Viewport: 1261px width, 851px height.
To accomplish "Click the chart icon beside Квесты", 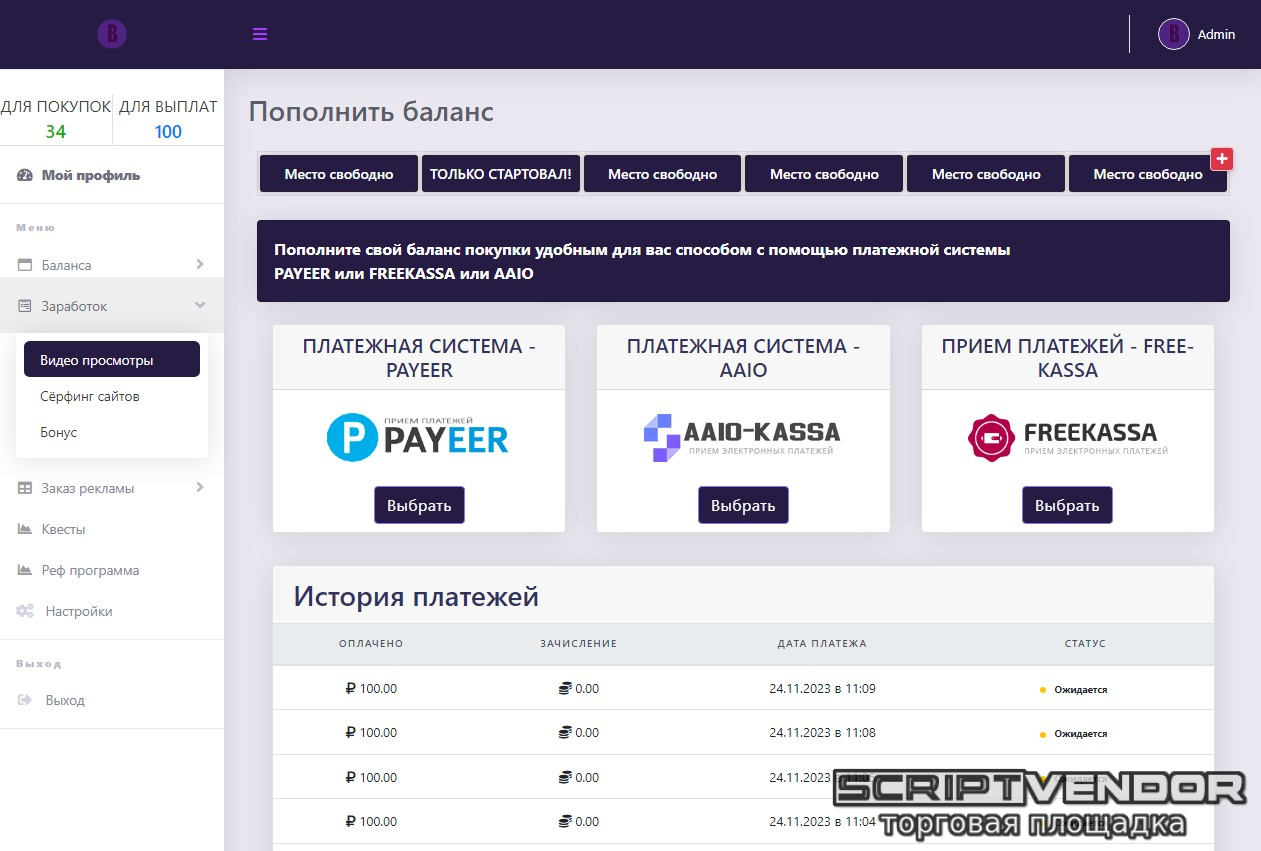I will (x=25, y=529).
